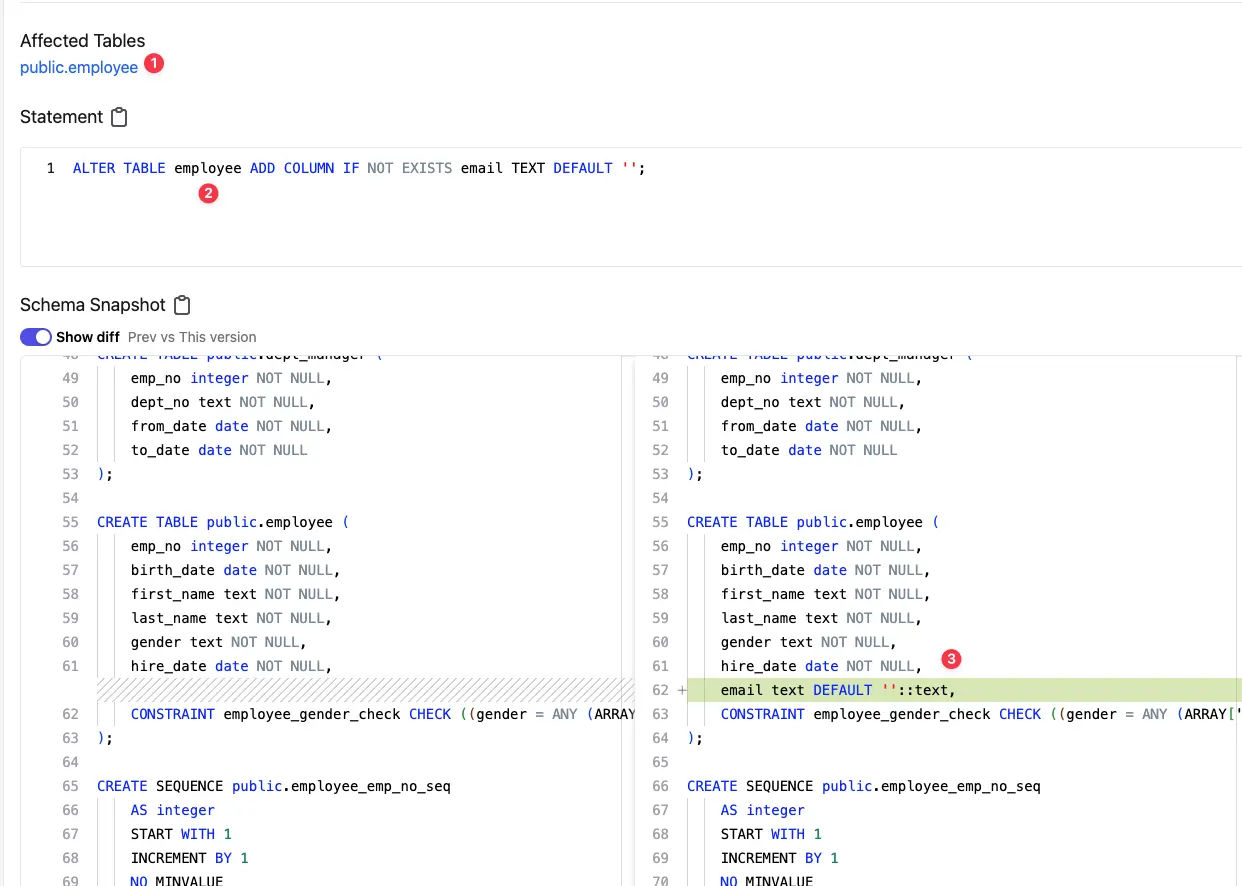This screenshot has width=1242, height=886.
Task: Copy the Schema Snapshot to clipboard
Action: pos(182,305)
